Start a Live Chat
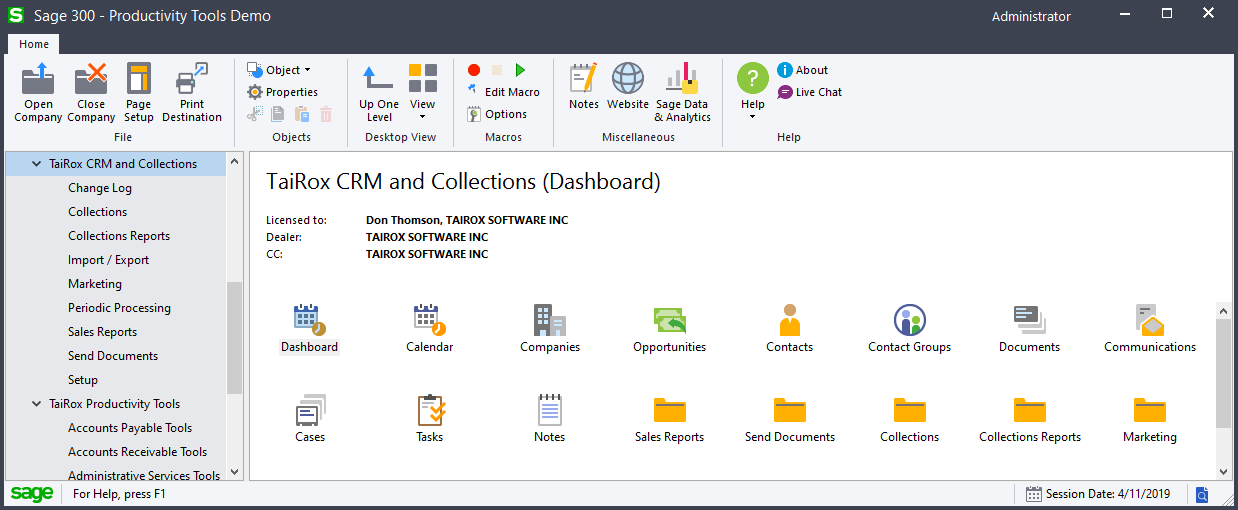Viewport: 1238px width, 510px height. click(810, 92)
